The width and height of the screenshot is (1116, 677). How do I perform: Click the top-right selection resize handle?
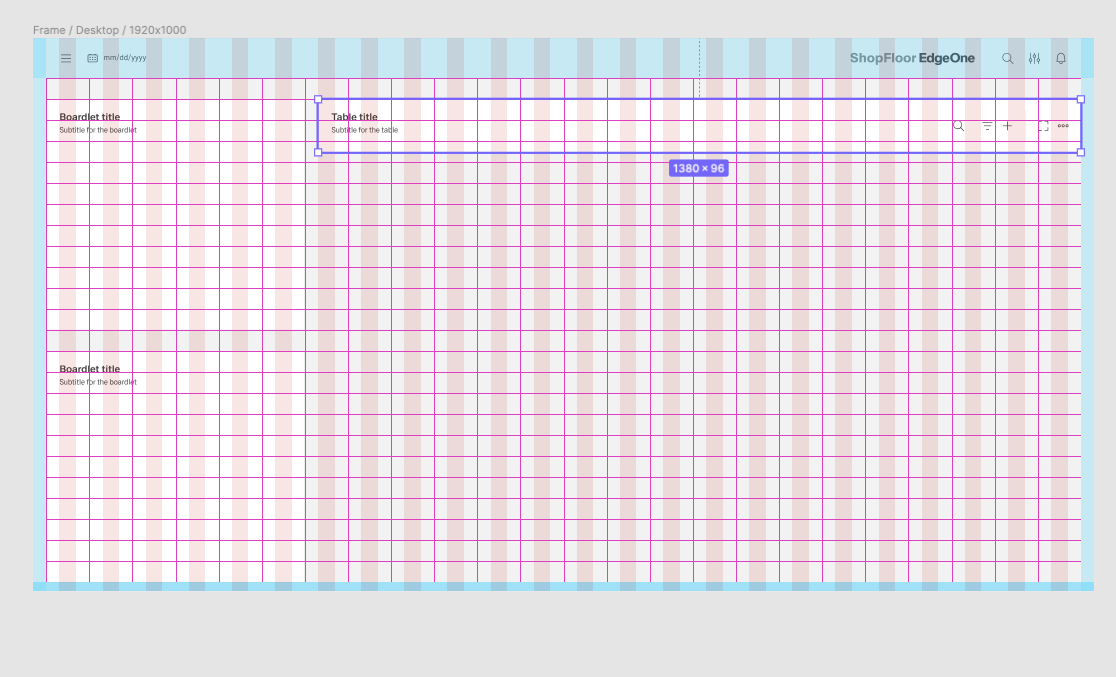click(1080, 99)
